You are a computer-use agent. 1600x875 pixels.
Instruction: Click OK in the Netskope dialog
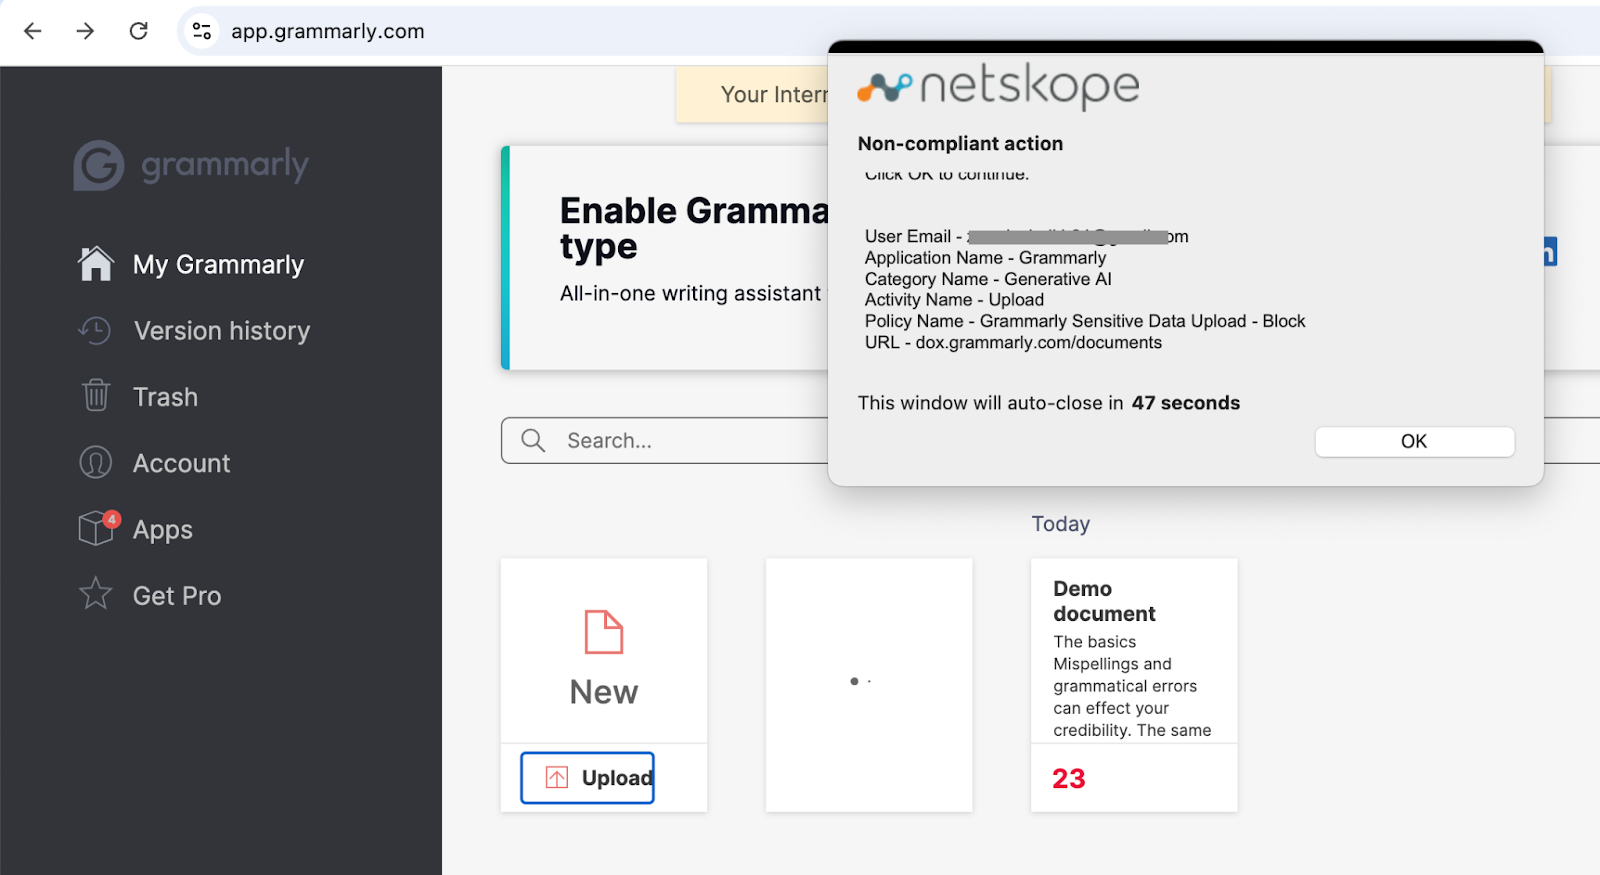1414,442
